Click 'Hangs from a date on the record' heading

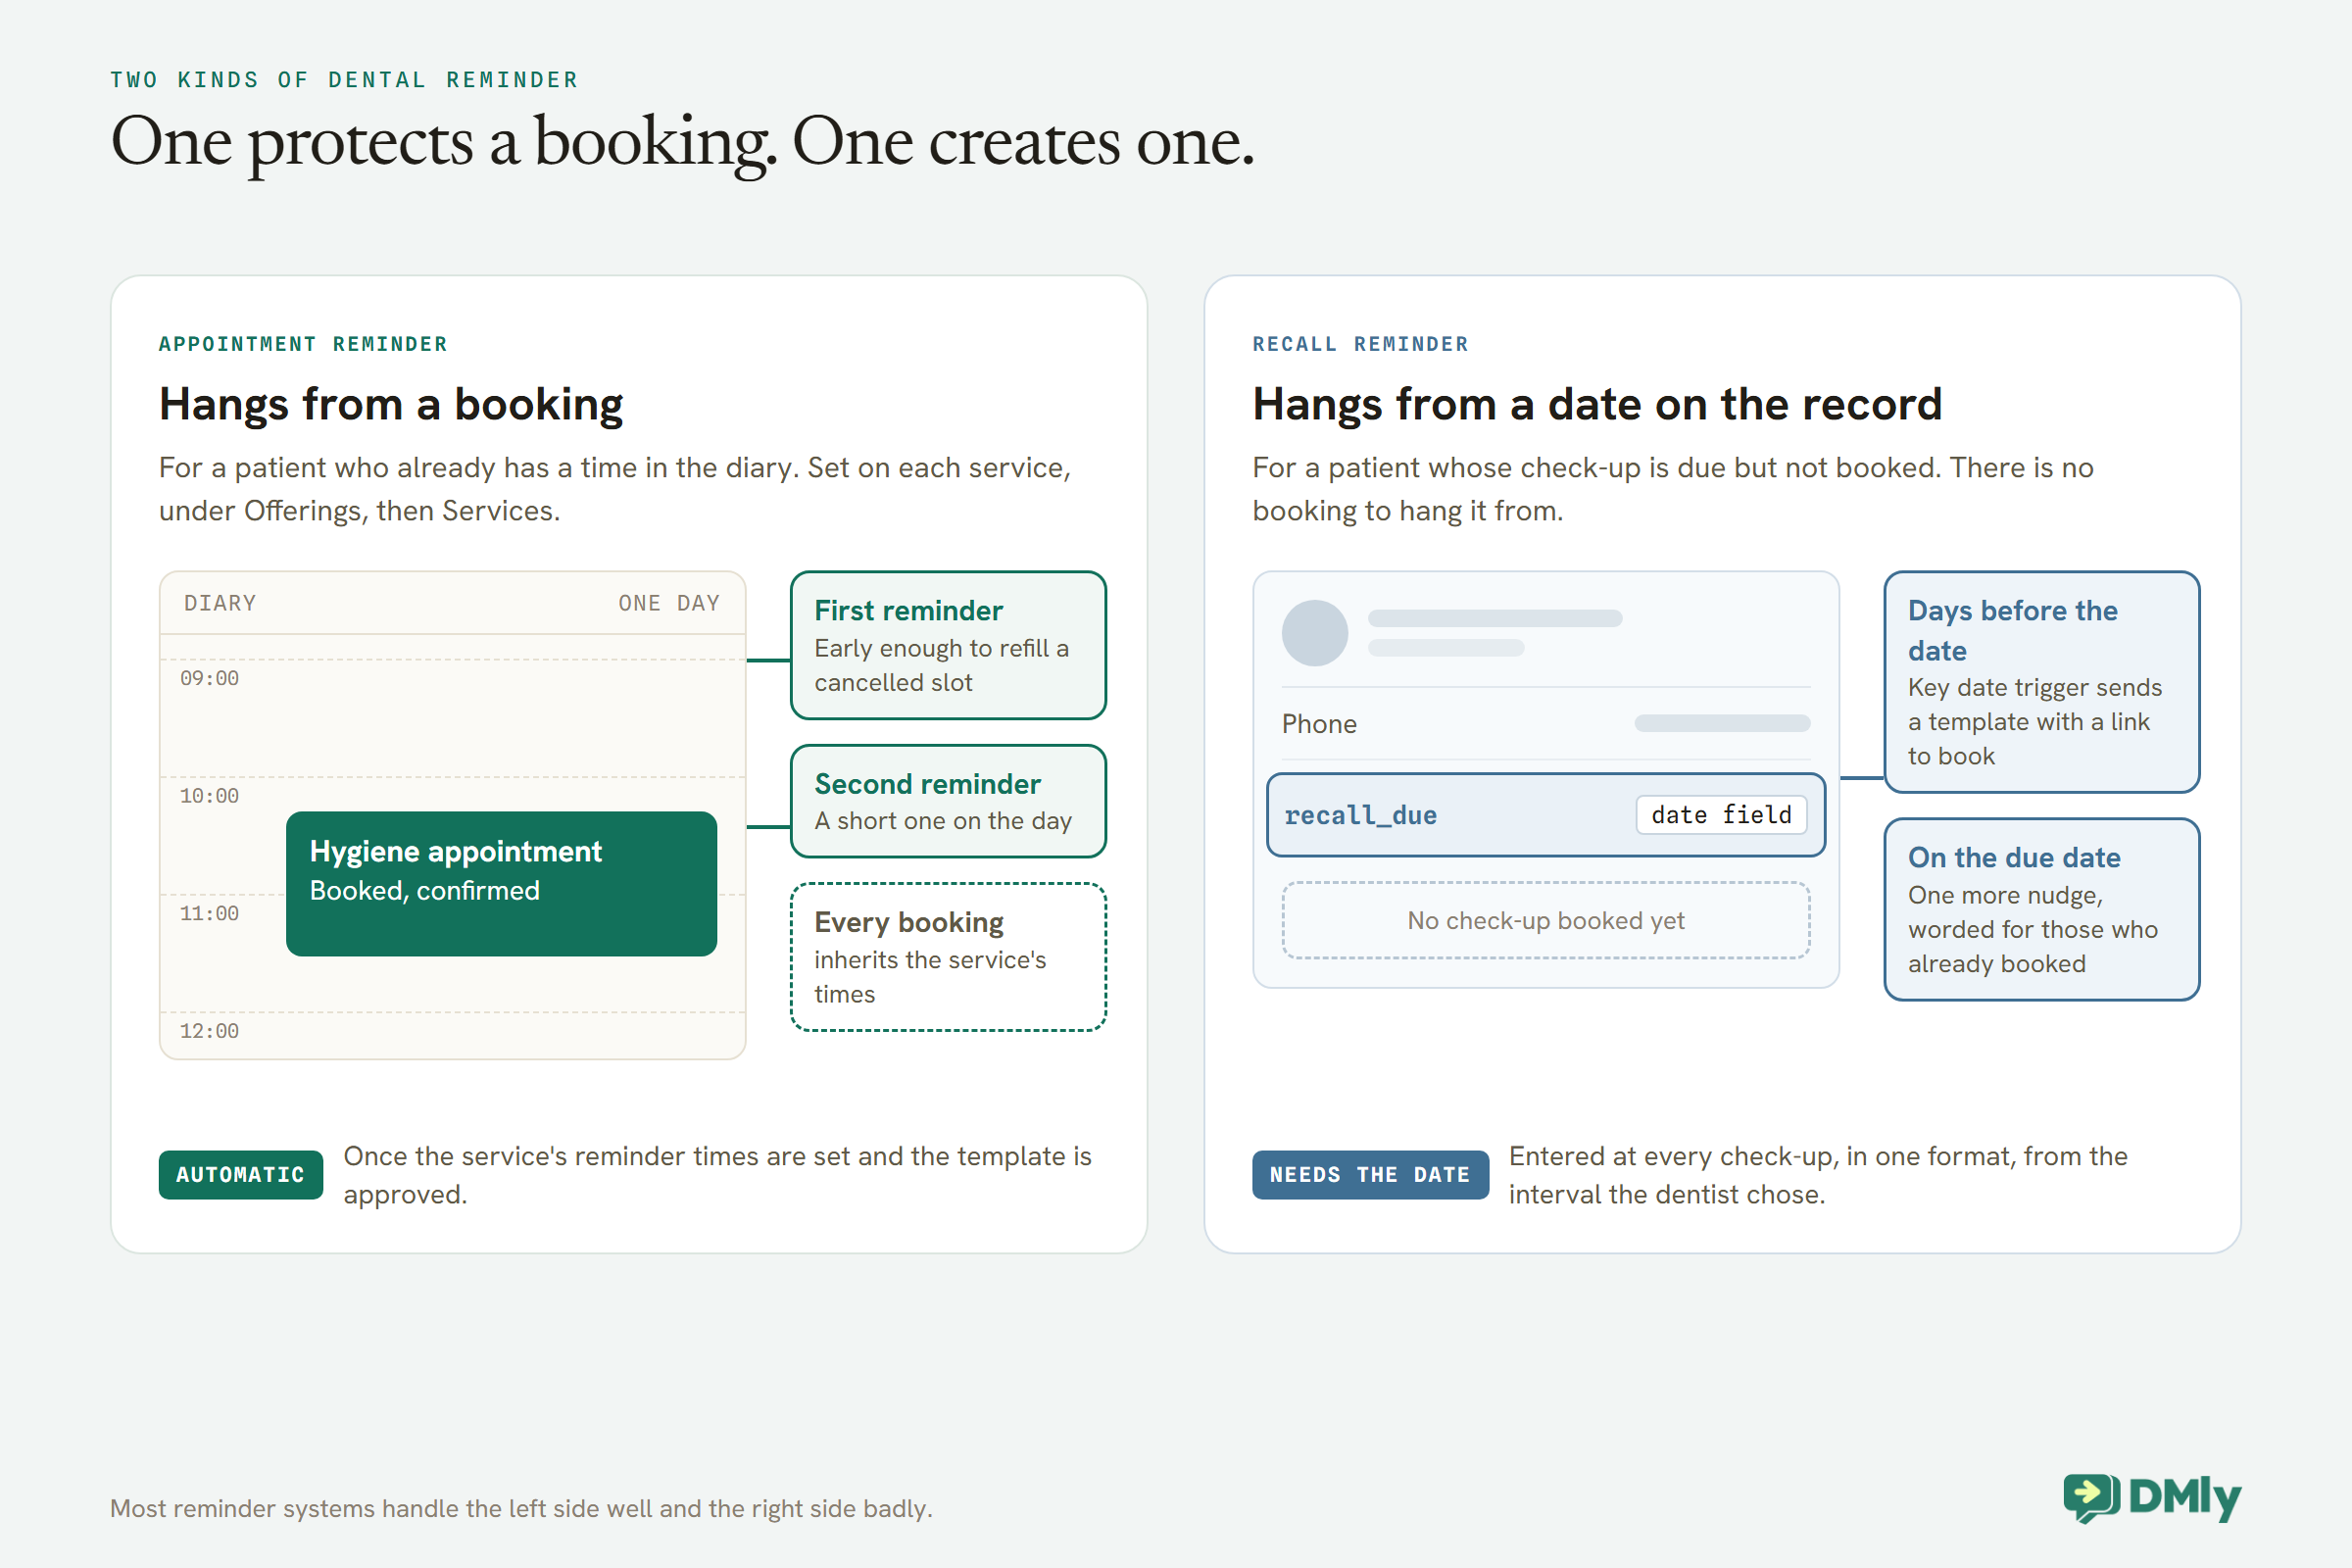1597,404
